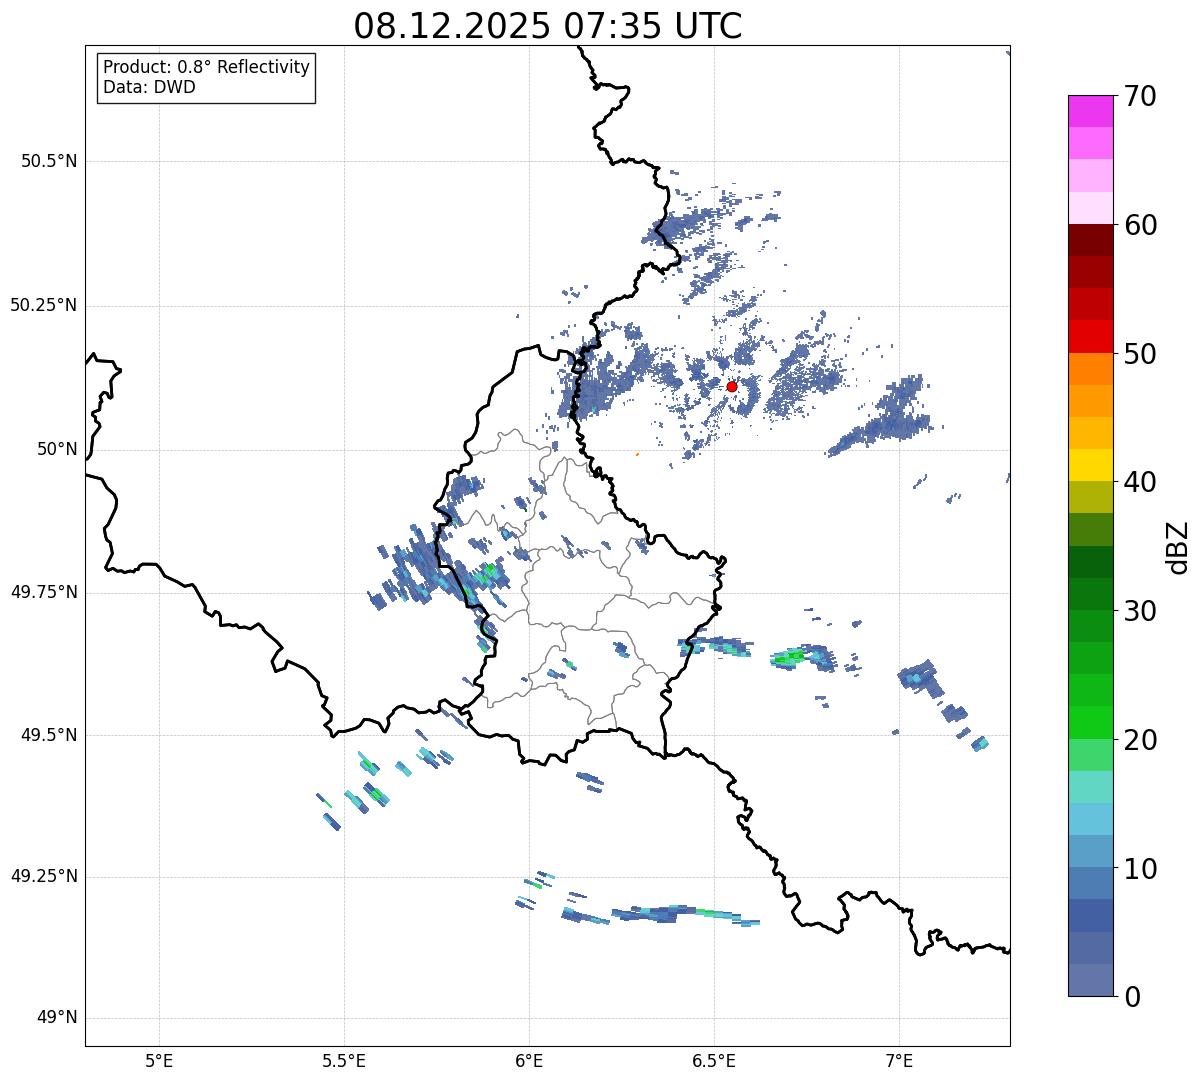This screenshot has height=1081, width=1202.
Task: Click the 'Data: DWD' label
Action: [x=149, y=87]
